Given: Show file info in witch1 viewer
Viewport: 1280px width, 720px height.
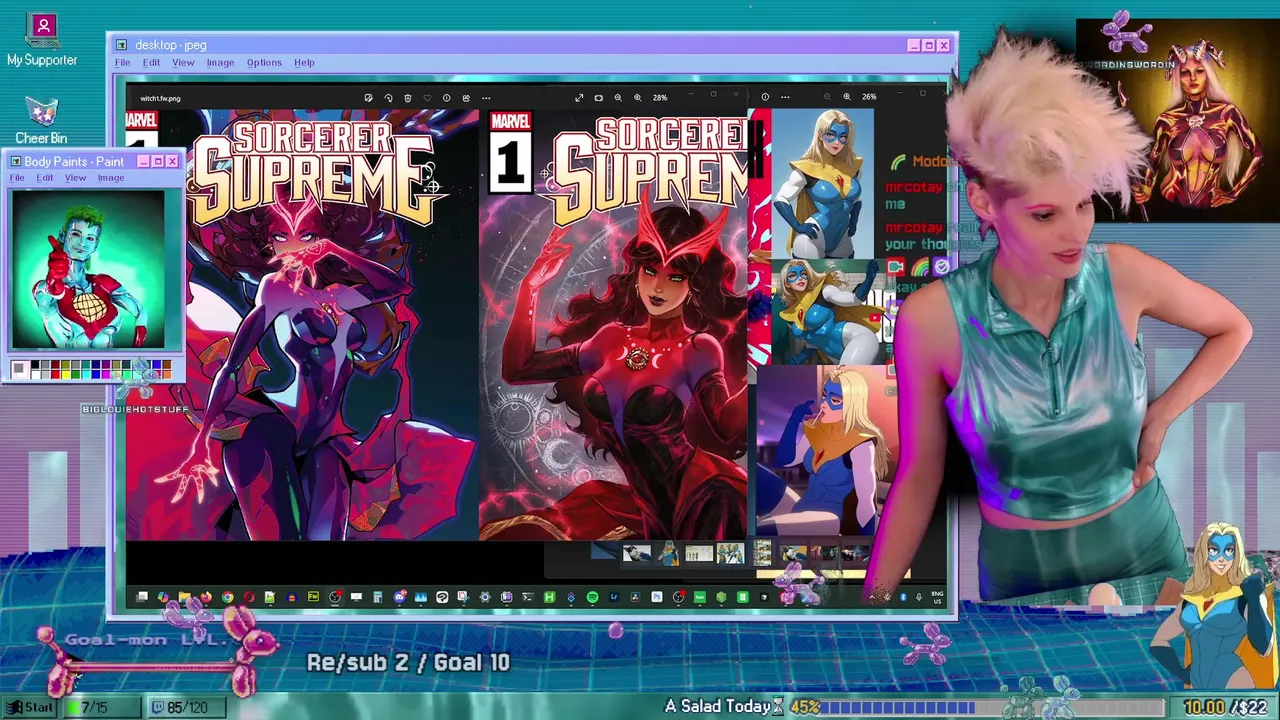Looking at the screenshot, I should (447, 97).
